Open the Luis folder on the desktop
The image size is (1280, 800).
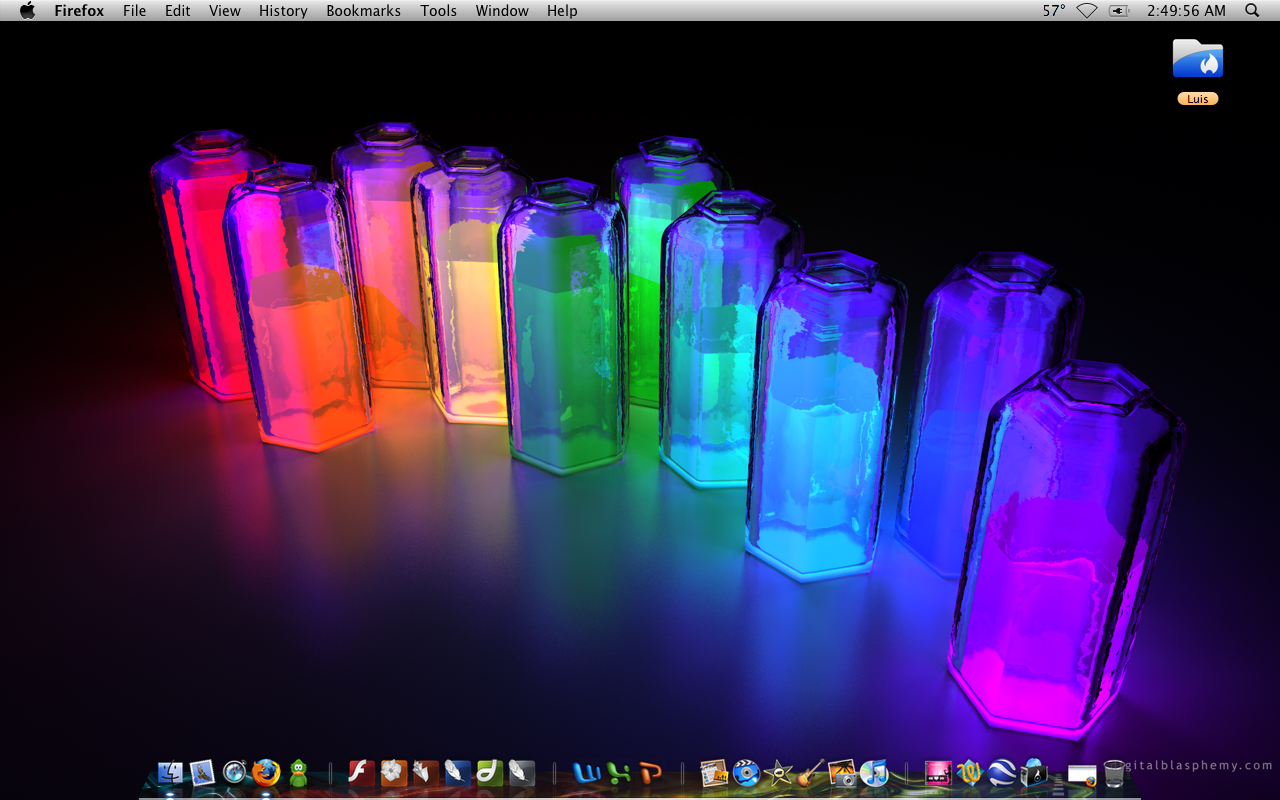click(x=1198, y=59)
